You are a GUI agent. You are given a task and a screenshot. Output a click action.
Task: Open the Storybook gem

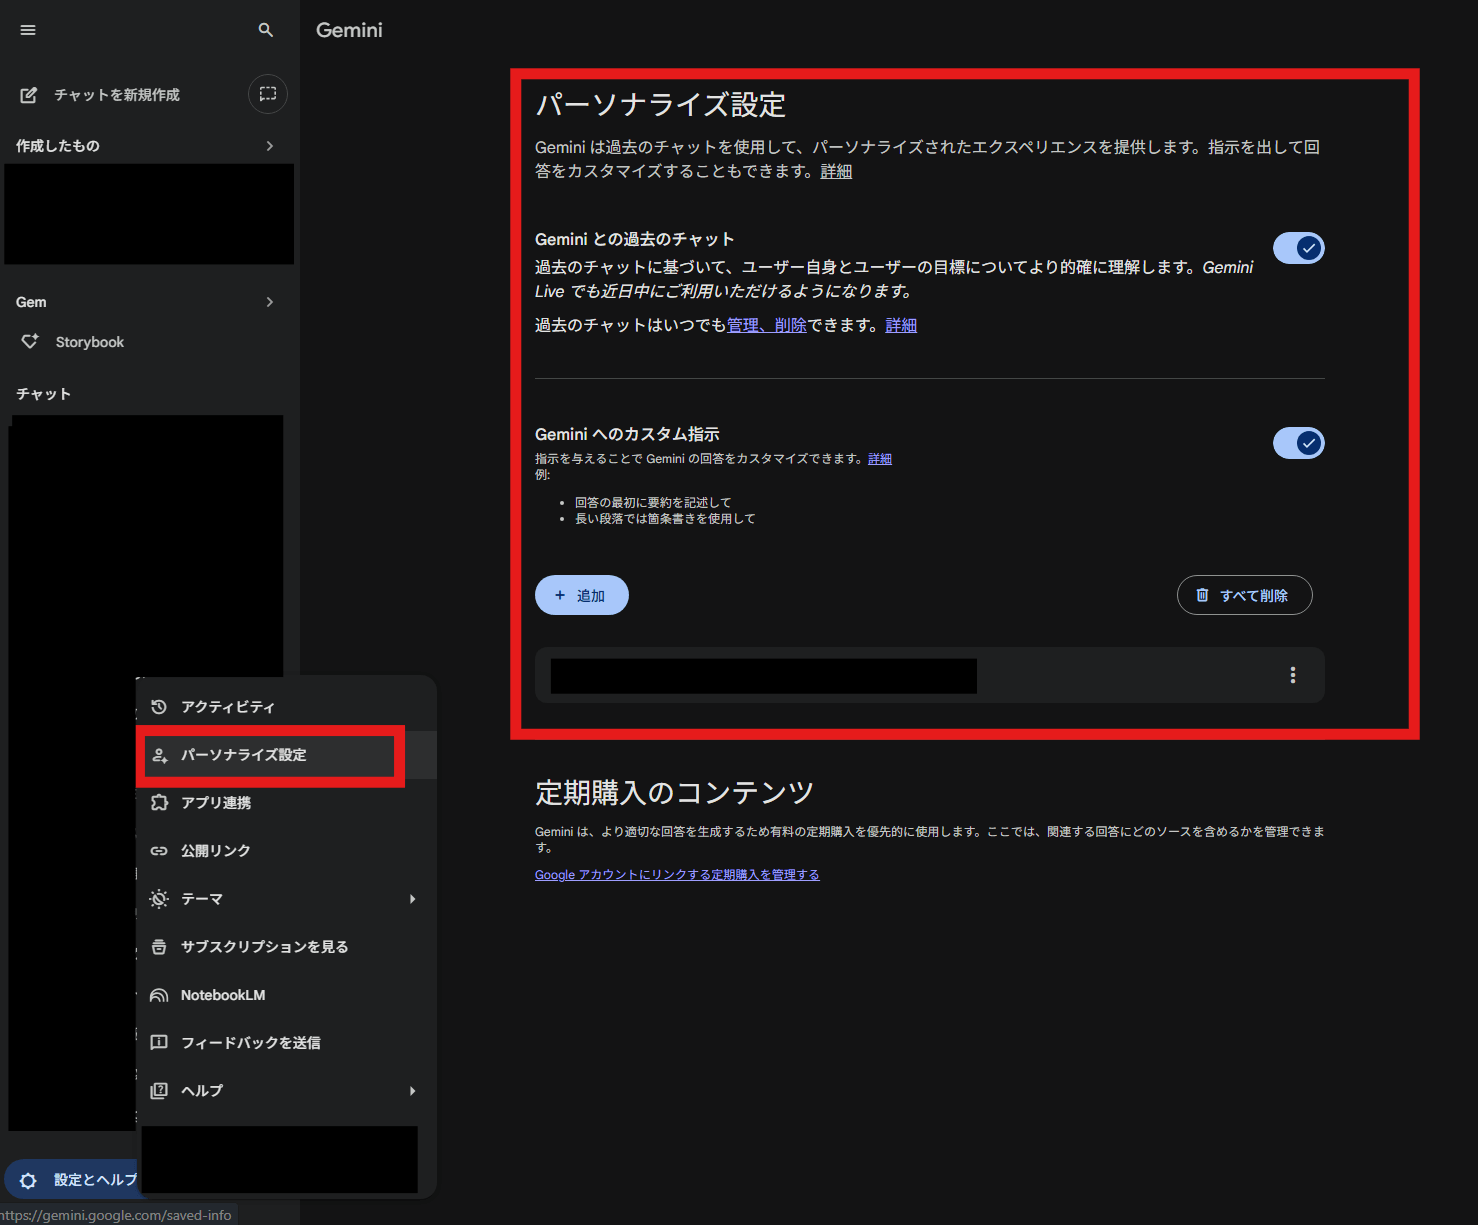pyautogui.click(x=89, y=342)
